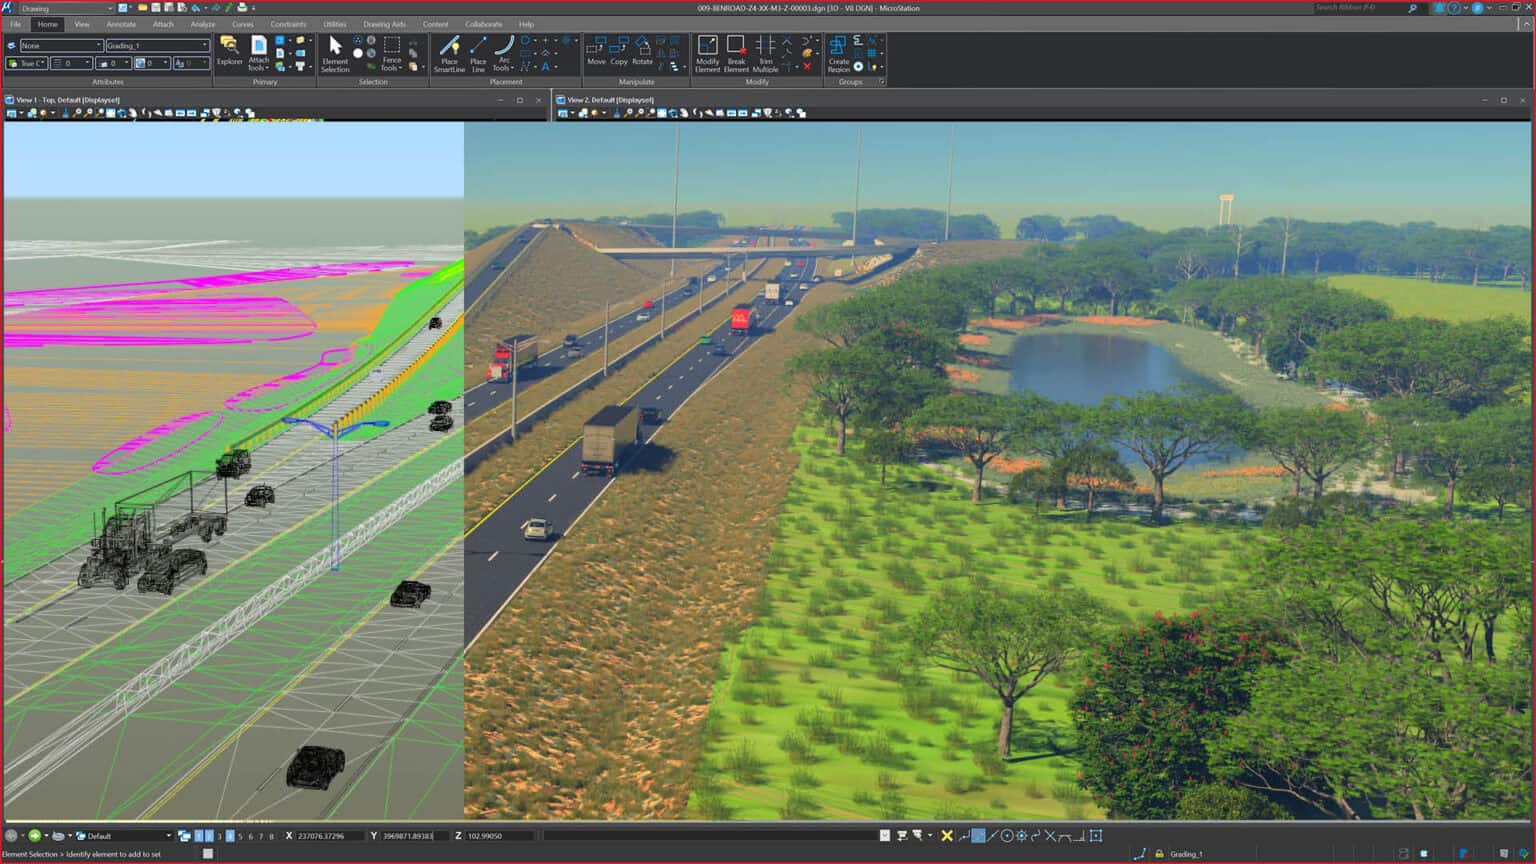This screenshot has width=1536, height=864.
Task: Open Attach Tools in the Primary group
Action: point(258,52)
